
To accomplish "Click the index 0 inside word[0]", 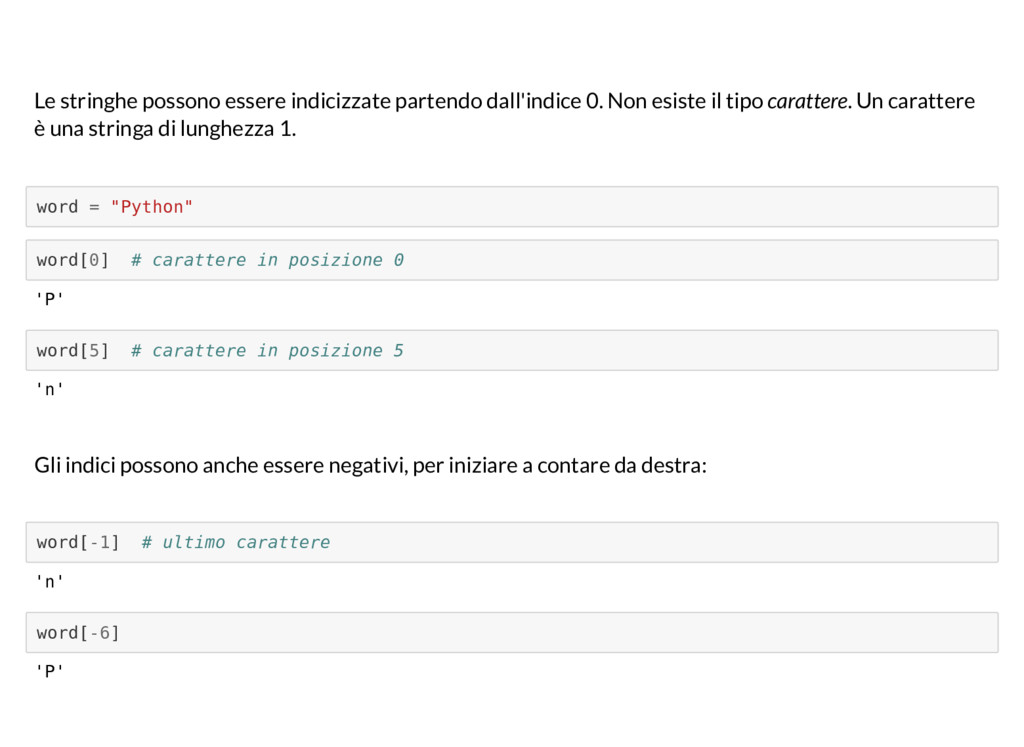I will point(94,260).
